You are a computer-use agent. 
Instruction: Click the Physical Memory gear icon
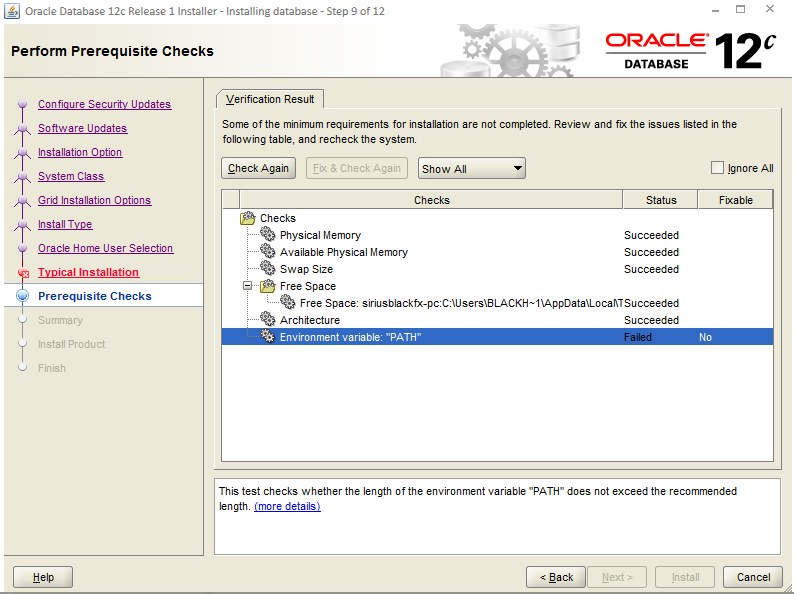(x=267, y=234)
